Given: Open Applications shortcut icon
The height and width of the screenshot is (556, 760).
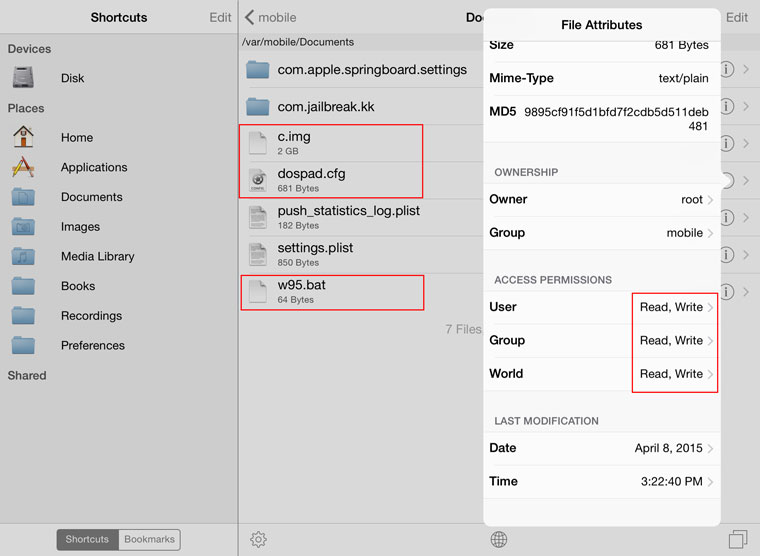Looking at the screenshot, I should [x=24, y=167].
